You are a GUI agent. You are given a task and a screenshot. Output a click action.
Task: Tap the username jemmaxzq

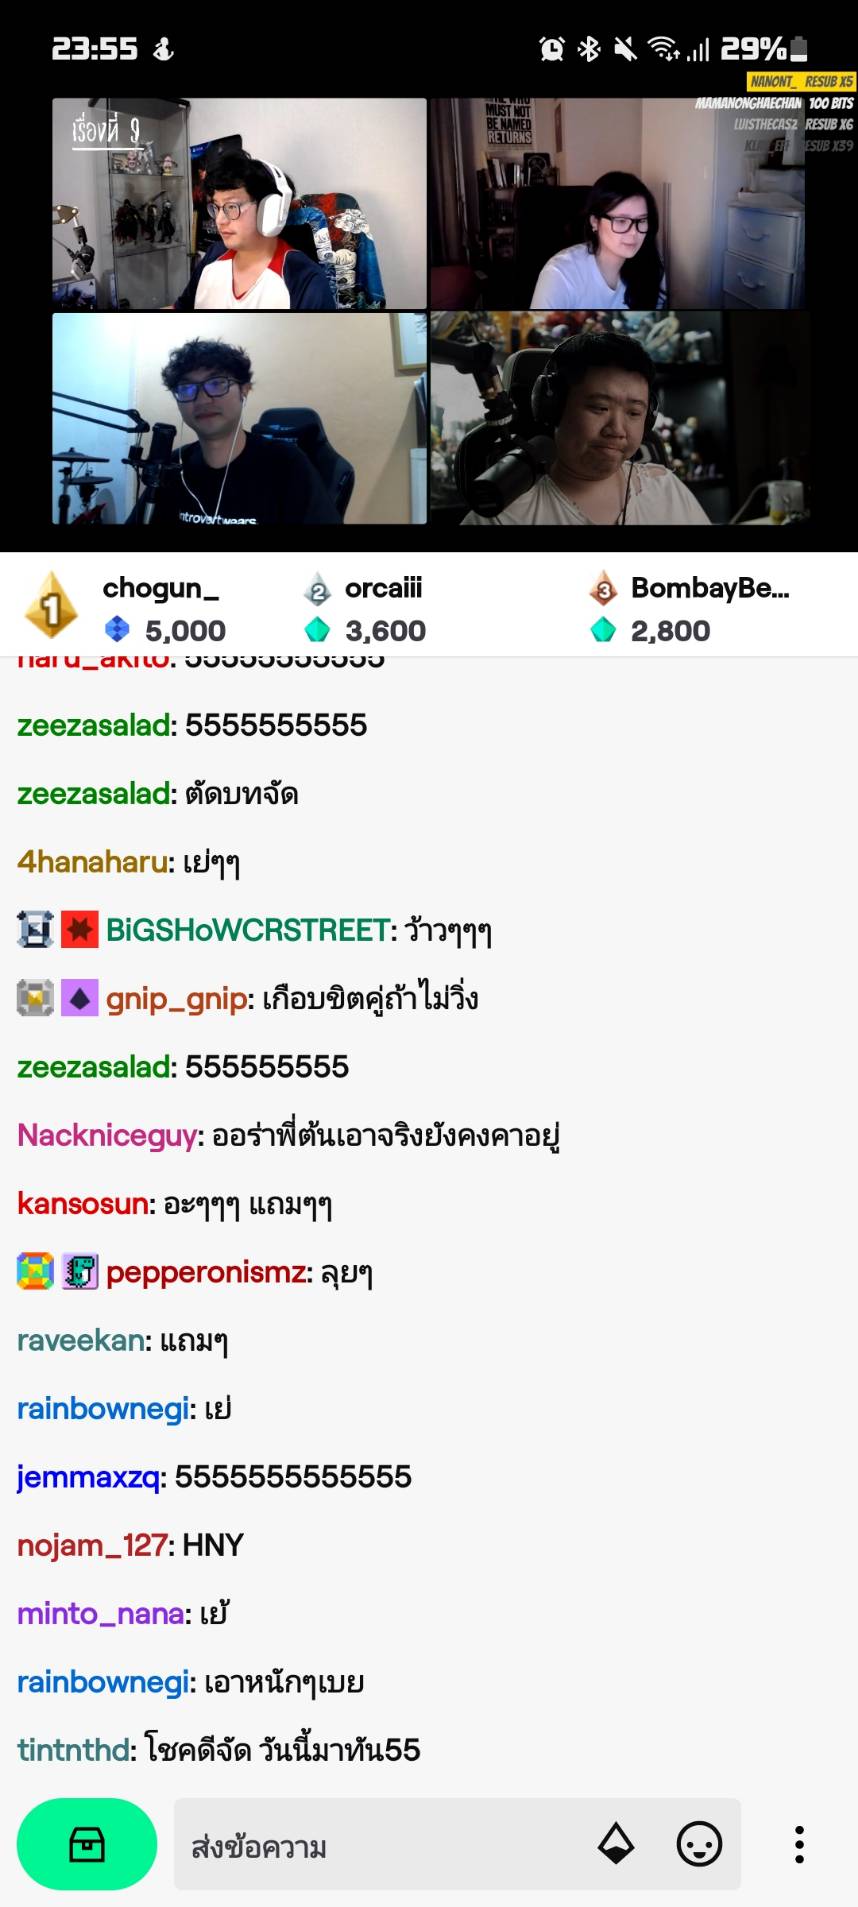[88, 1477]
